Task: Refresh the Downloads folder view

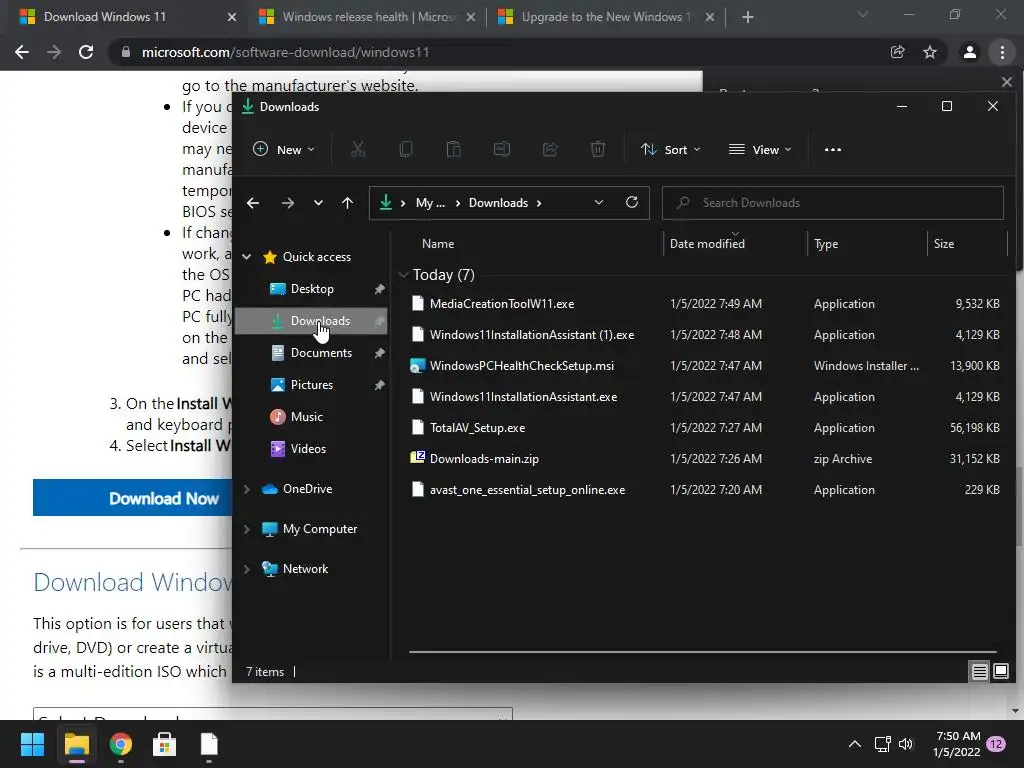Action: click(632, 202)
